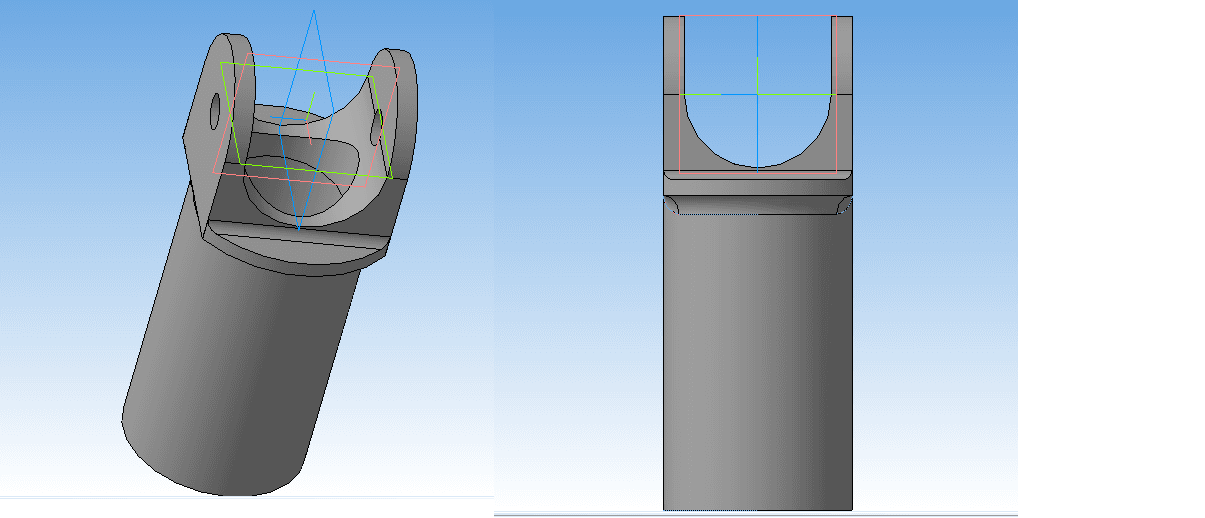Click the blank white area right of viewports

[1110, 260]
